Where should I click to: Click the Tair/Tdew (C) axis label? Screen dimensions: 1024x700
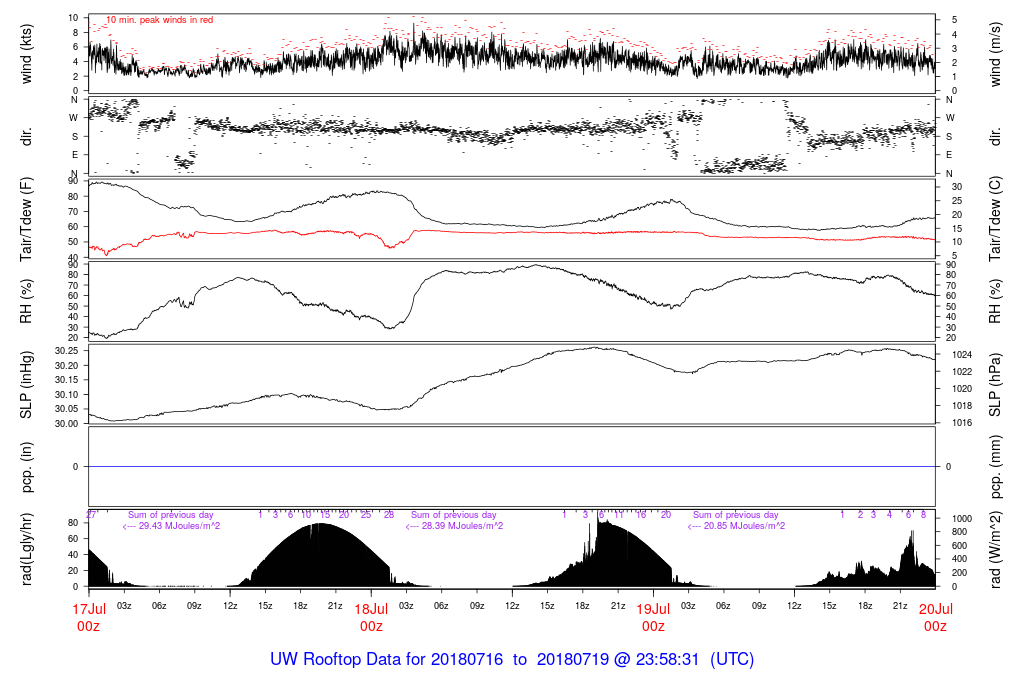[996, 219]
